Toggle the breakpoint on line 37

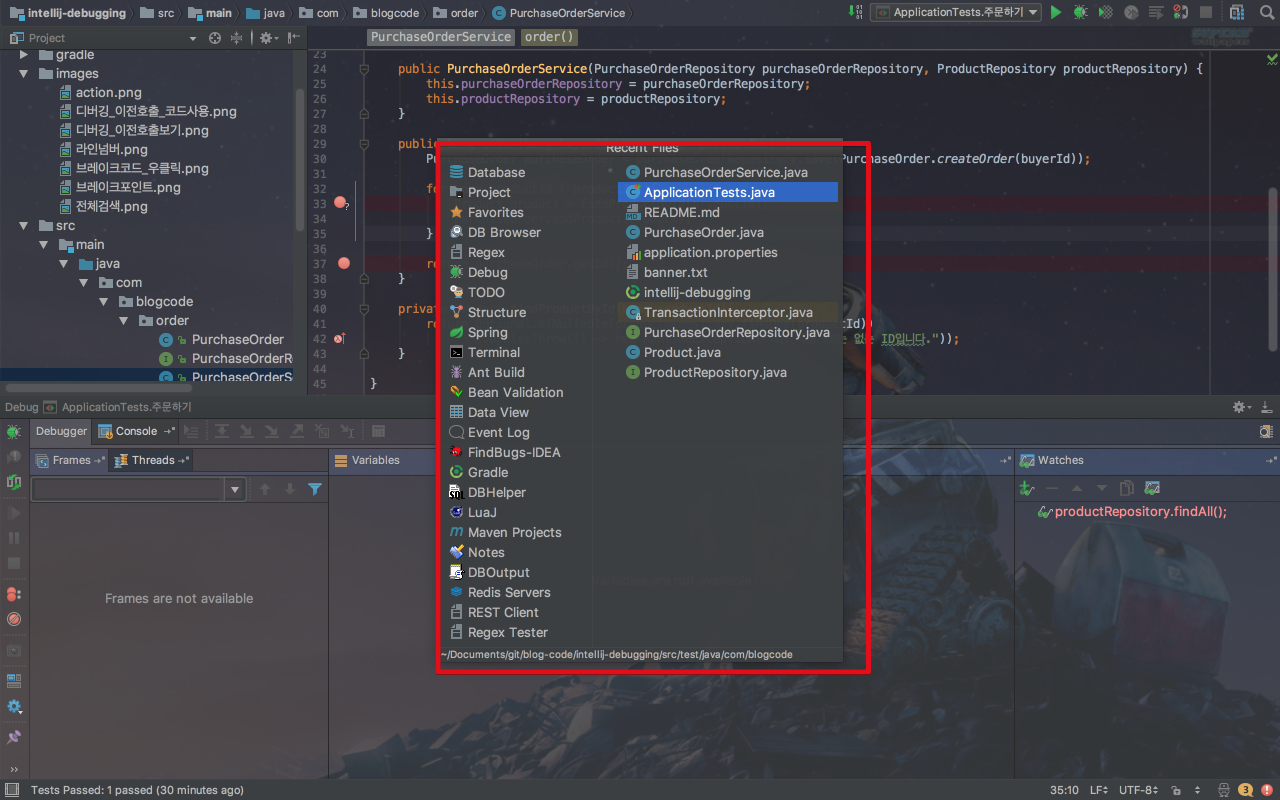(344, 263)
